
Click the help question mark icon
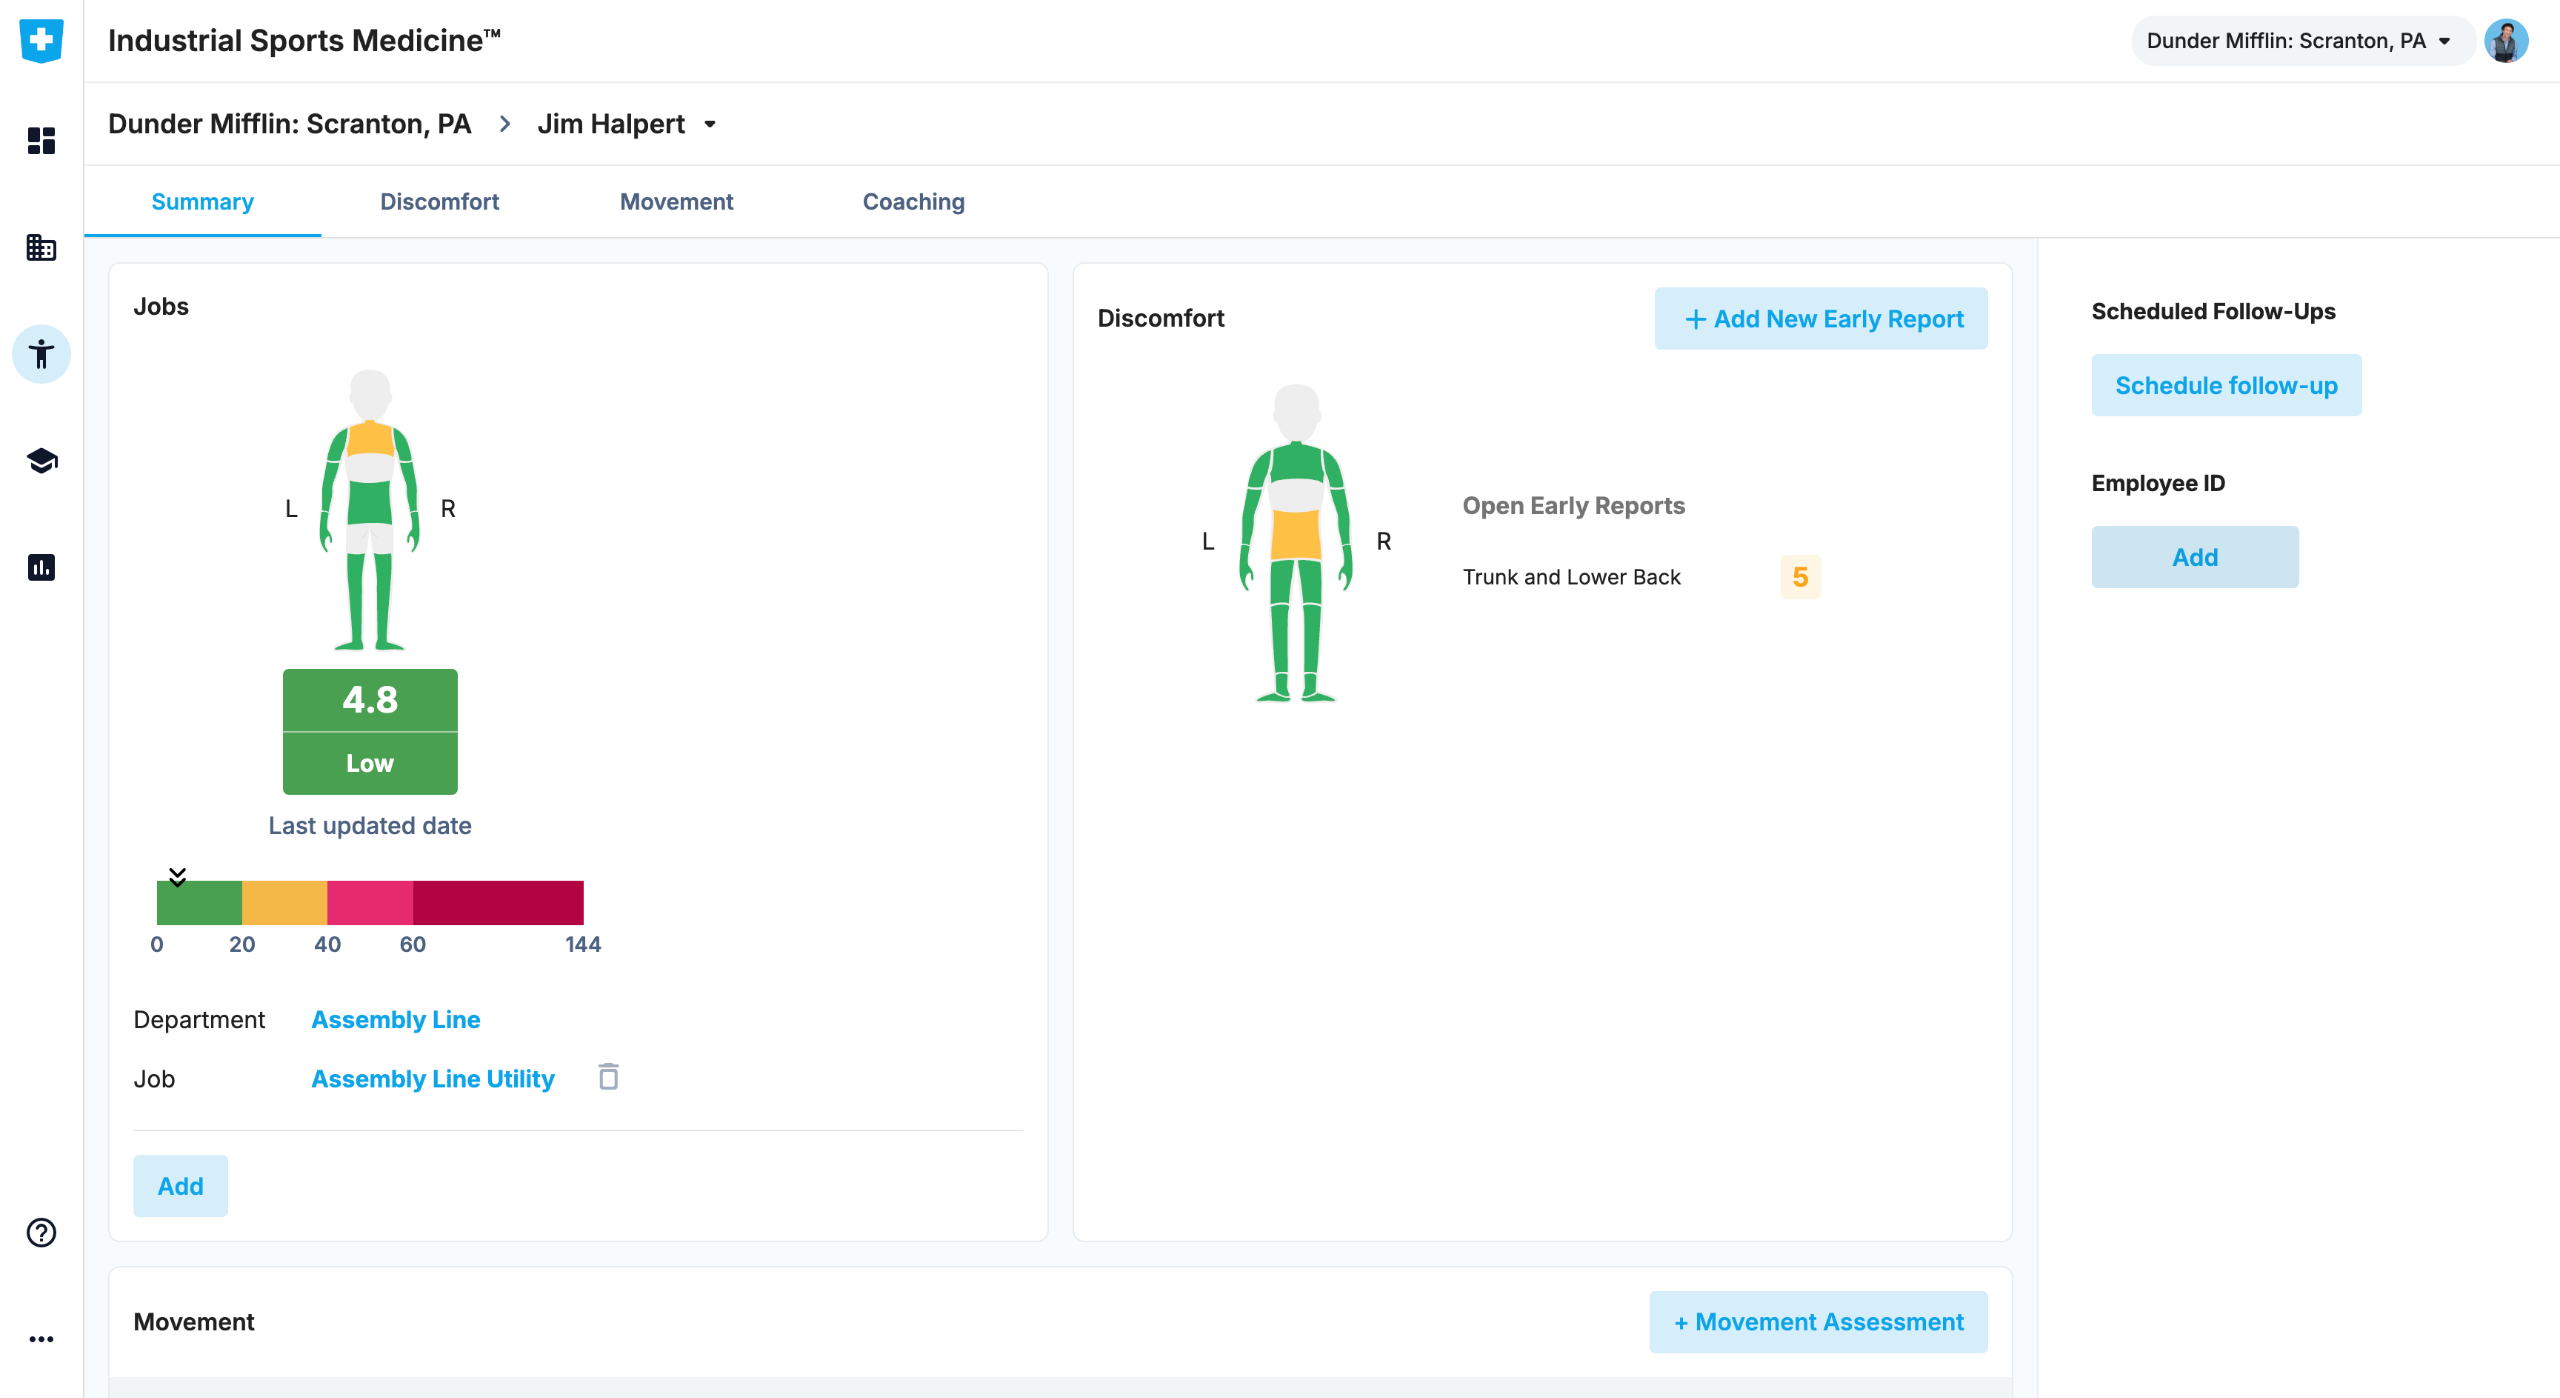(41, 1232)
